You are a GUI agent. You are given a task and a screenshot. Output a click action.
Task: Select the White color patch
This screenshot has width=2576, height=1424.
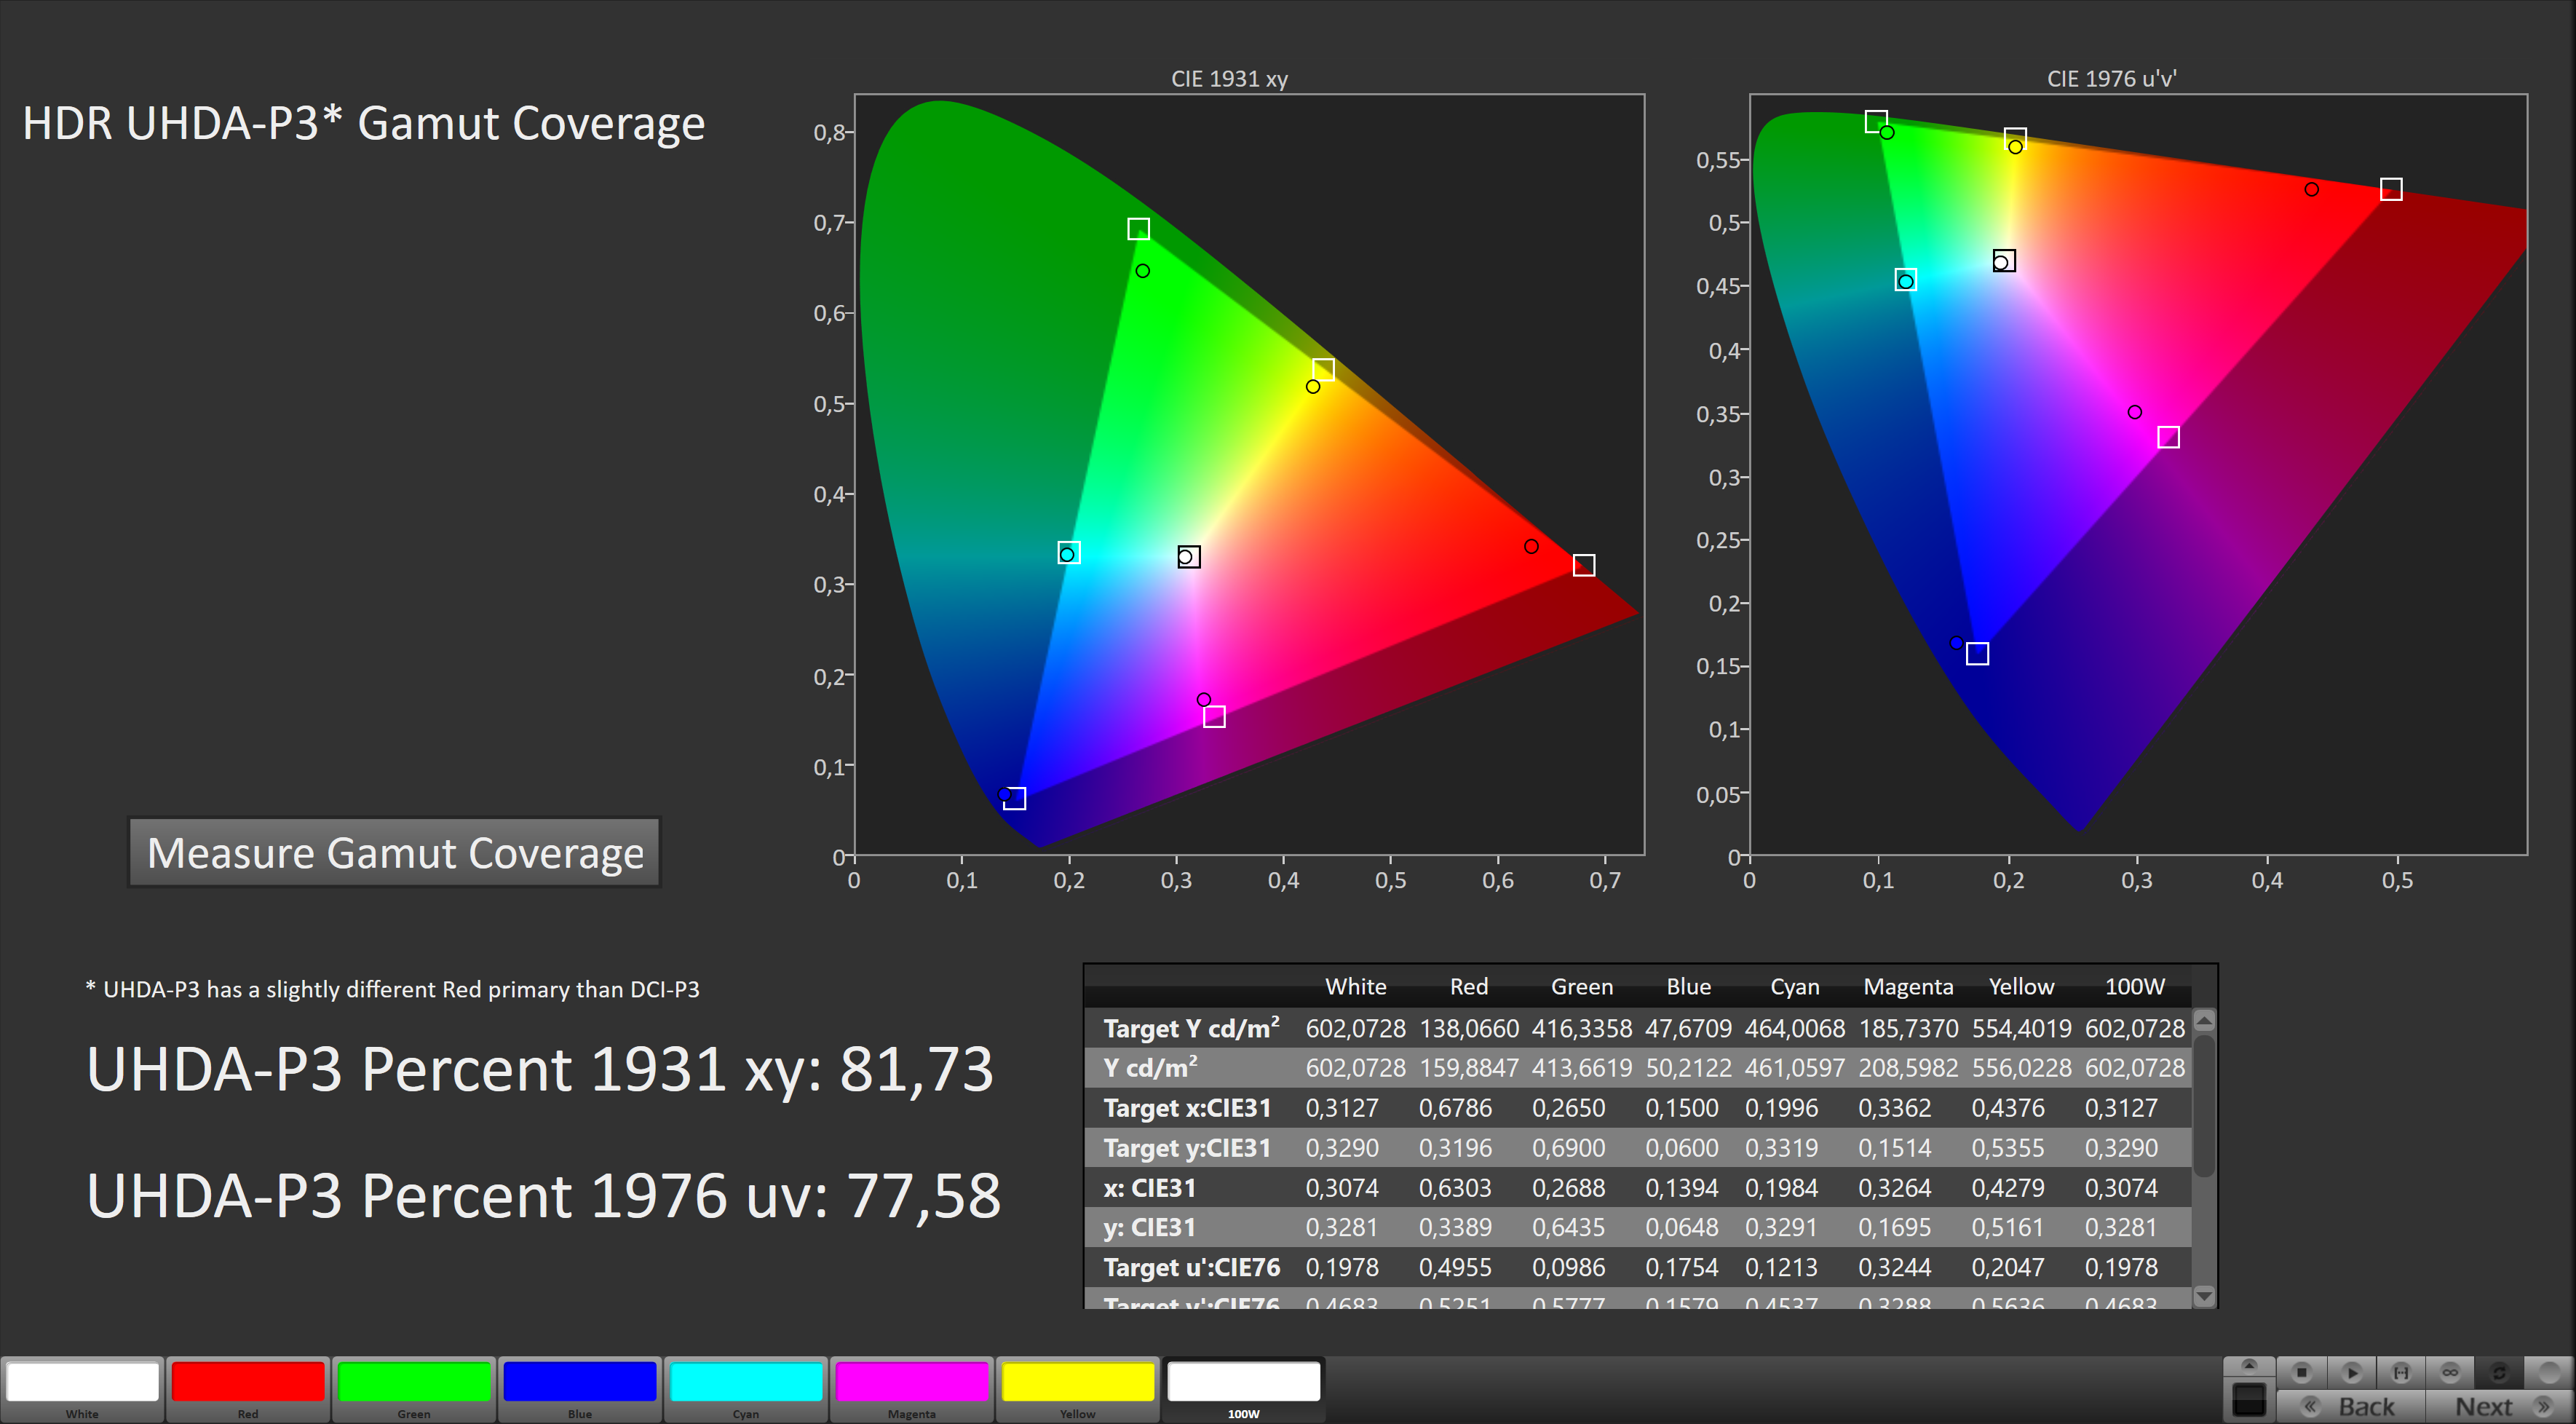[x=82, y=1389]
